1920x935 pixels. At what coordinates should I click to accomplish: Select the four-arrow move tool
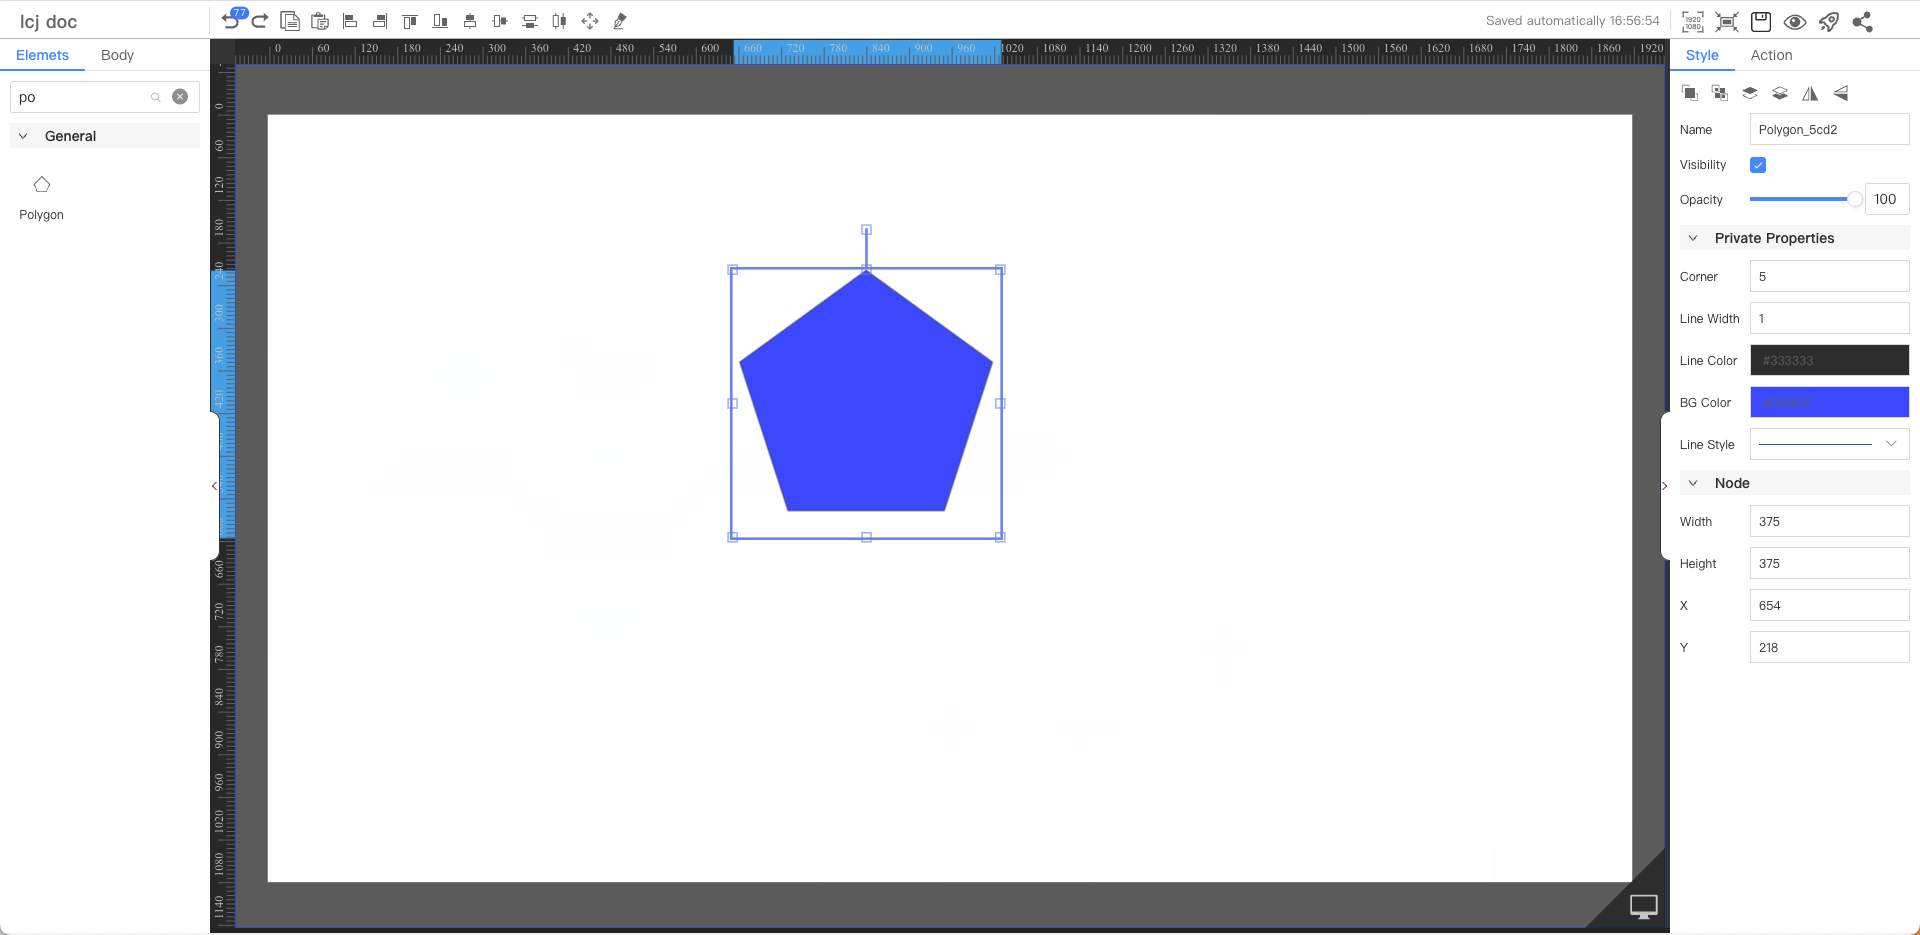pyautogui.click(x=590, y=21)
